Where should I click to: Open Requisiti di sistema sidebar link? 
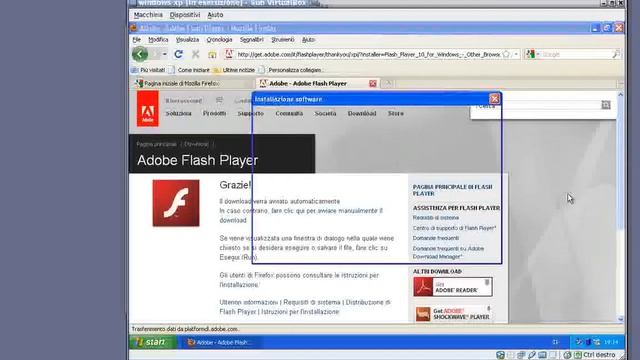coord(436,218)
